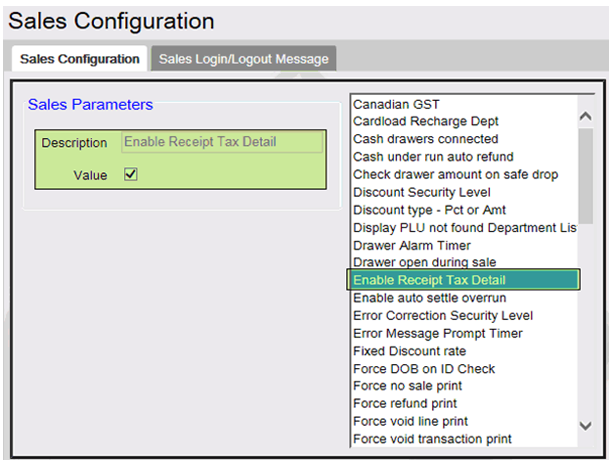Pick Force DOB on ID Check

[x=424, y=369]
